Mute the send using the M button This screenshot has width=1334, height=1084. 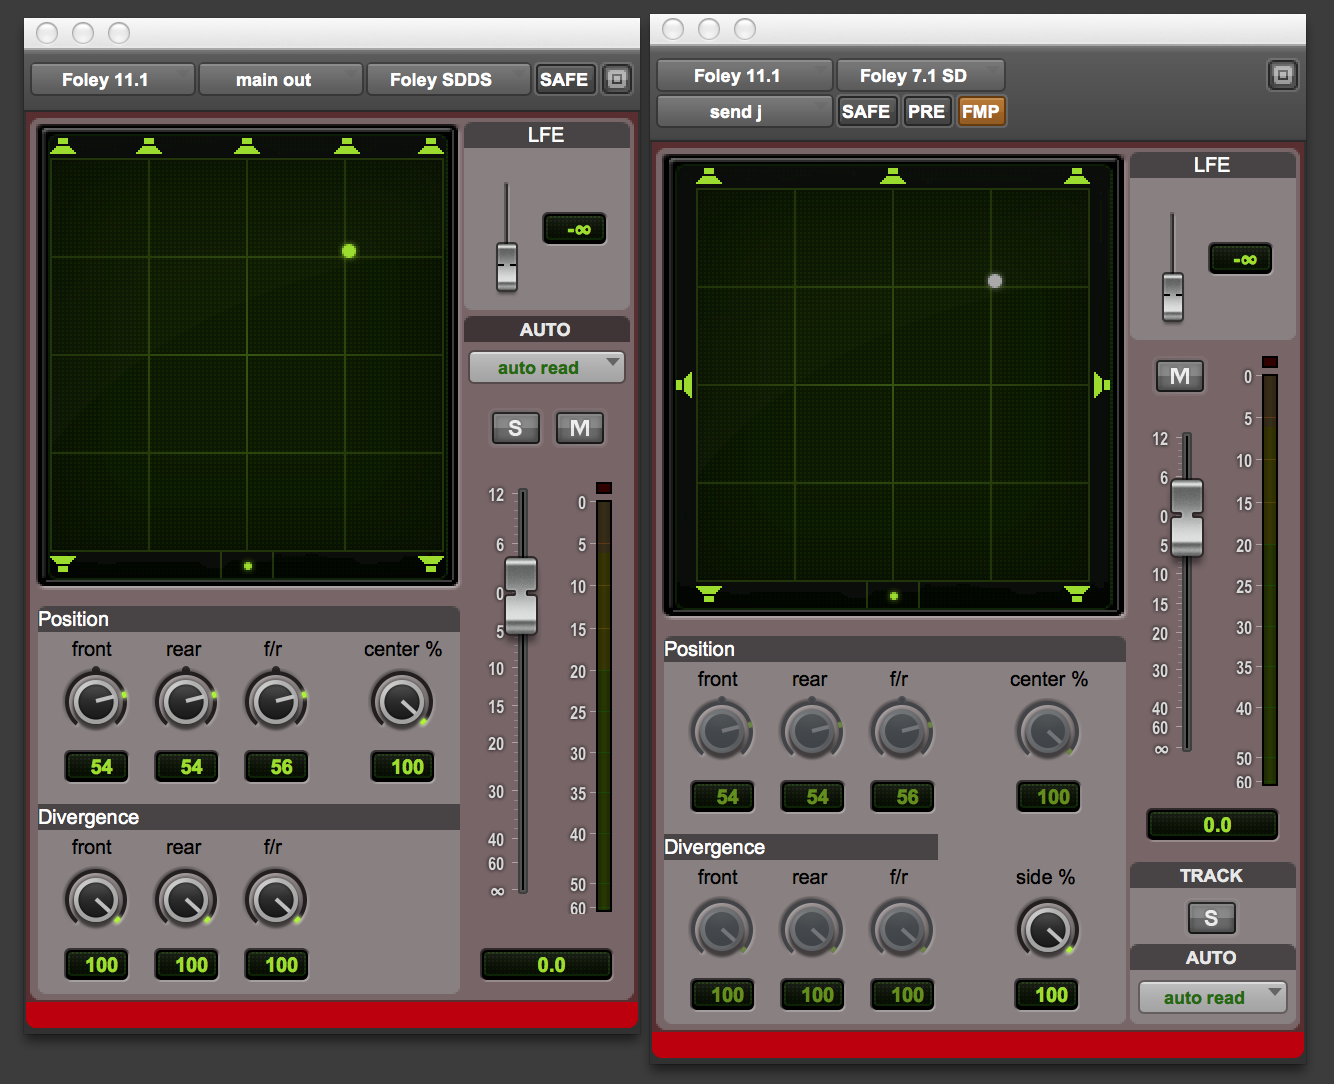[1180, 376]
